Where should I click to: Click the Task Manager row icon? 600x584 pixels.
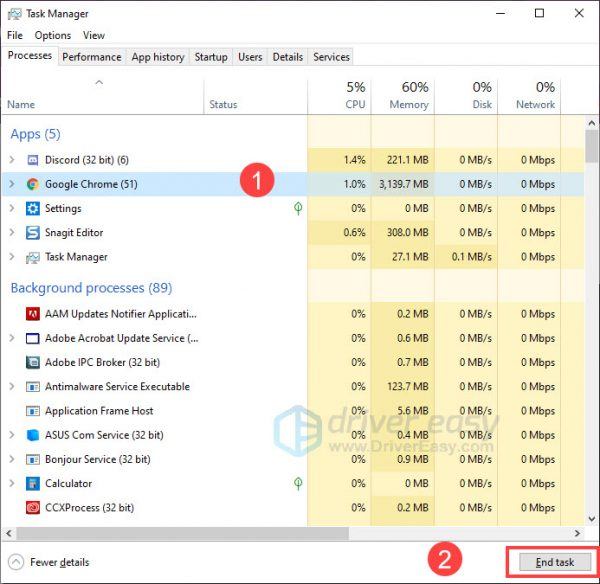[x=33, y=258]
